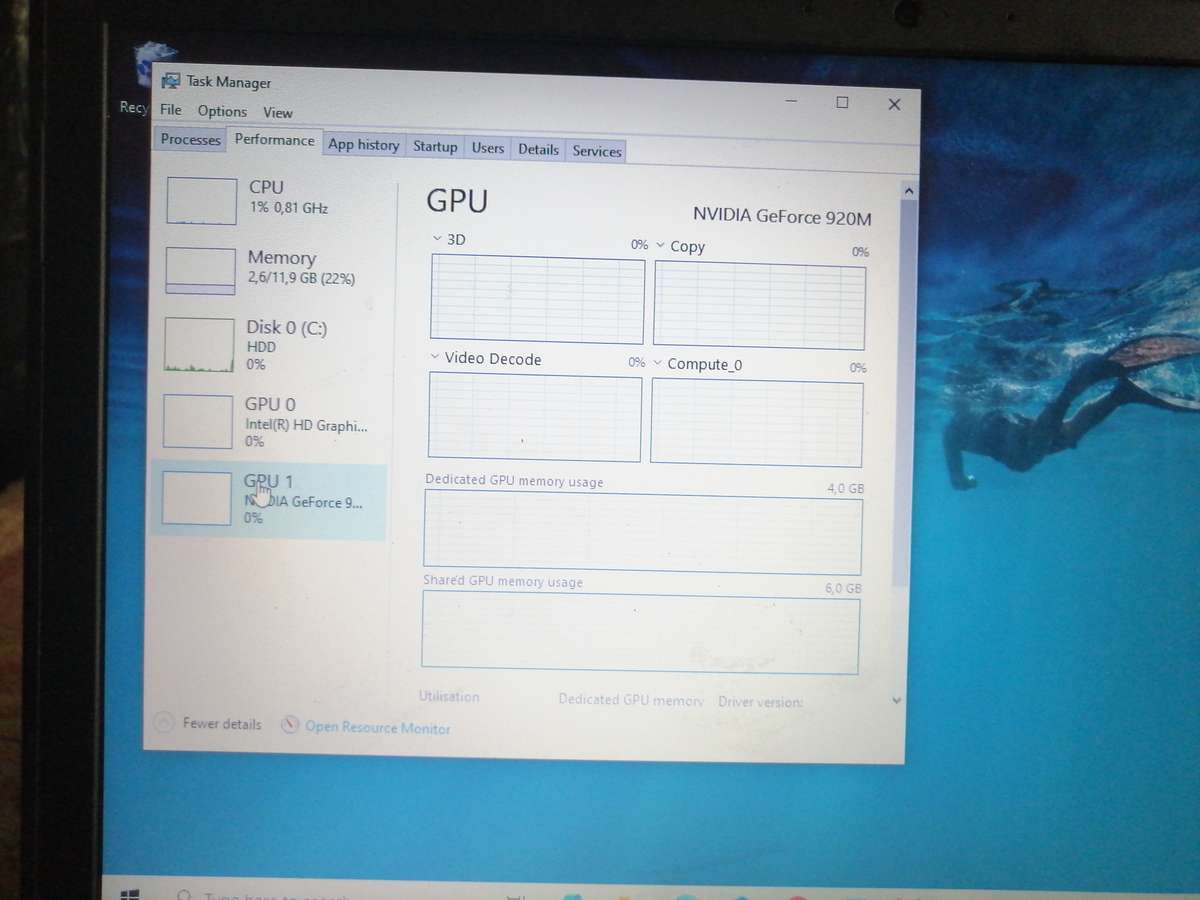1200x900 pixels.
Task: Open the Video Decode engine selector
Action: (x=434, y=358)
